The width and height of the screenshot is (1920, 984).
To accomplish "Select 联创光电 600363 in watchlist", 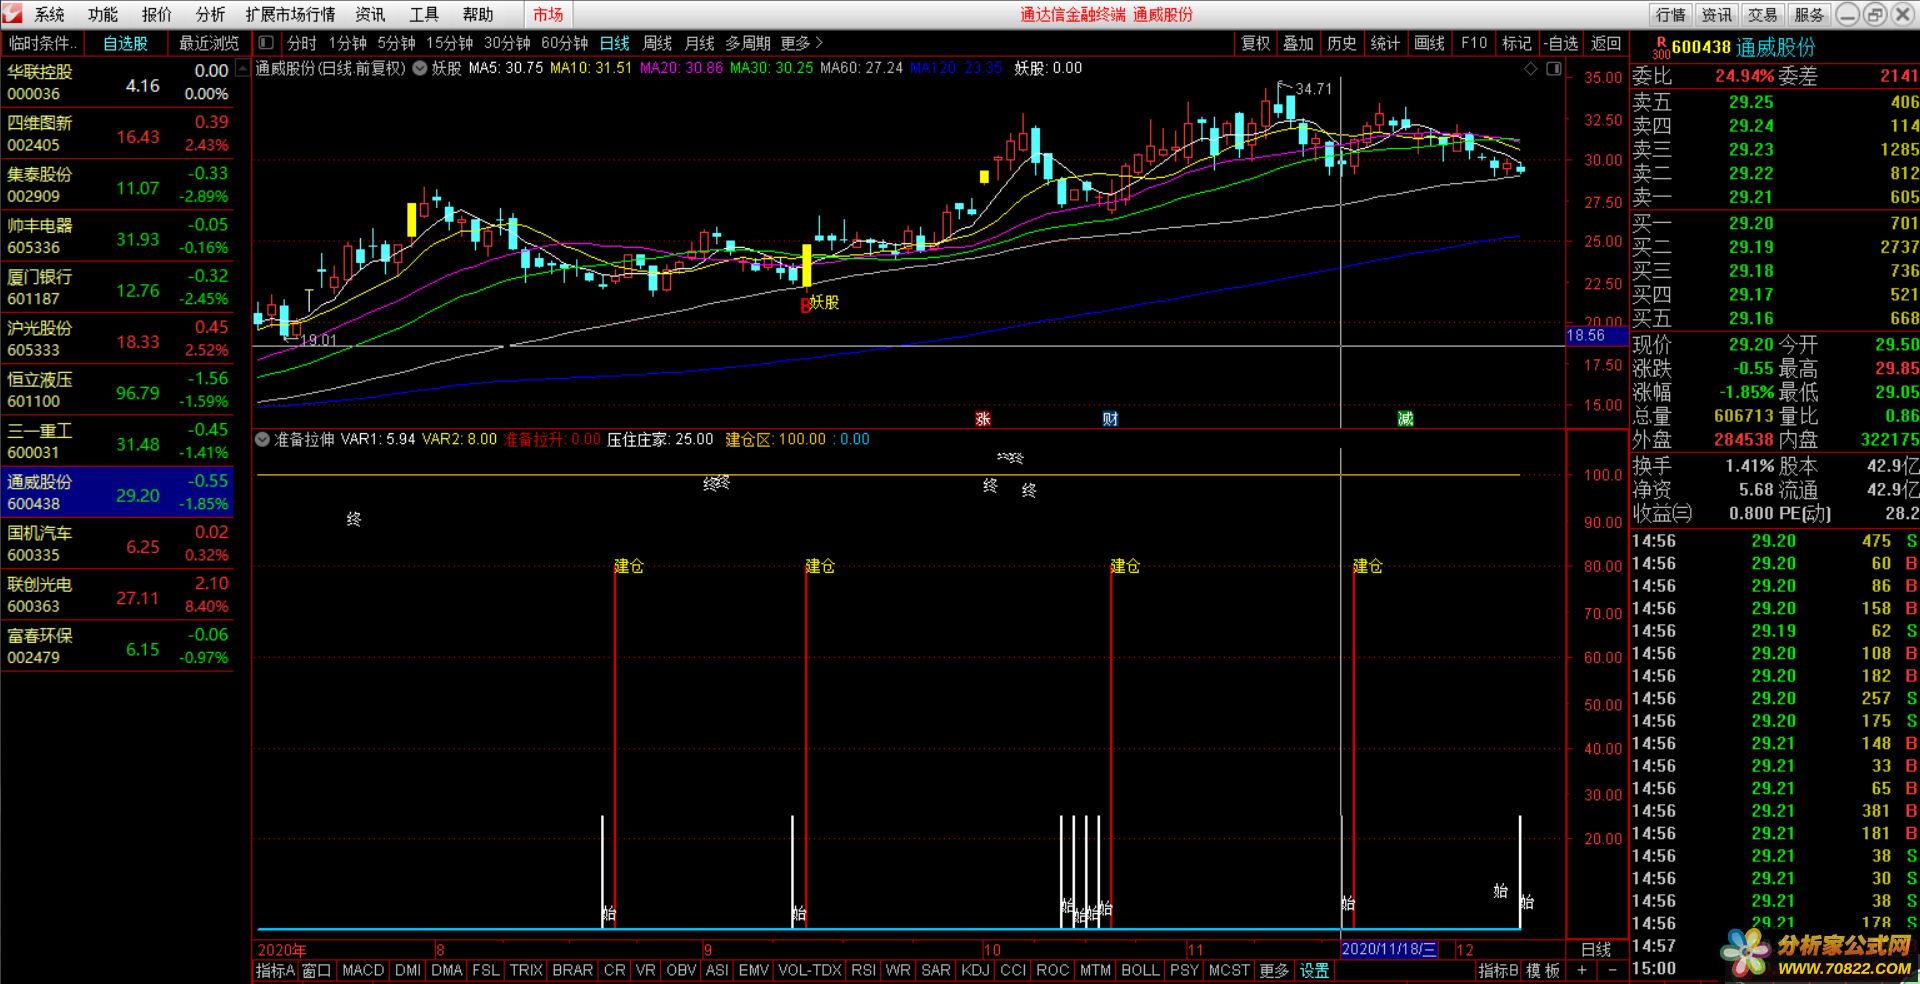I will coord(117,595).
